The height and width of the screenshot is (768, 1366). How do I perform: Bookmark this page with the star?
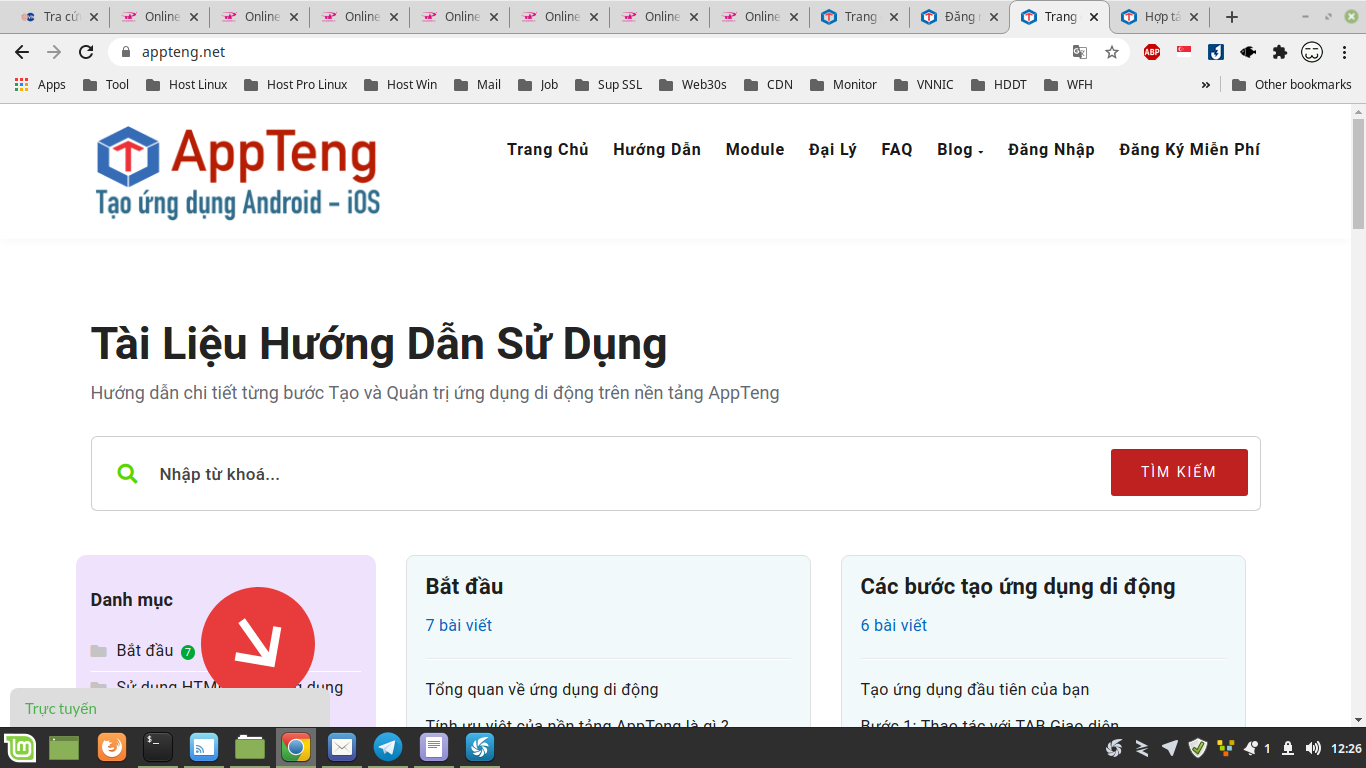click(1112, 52)
